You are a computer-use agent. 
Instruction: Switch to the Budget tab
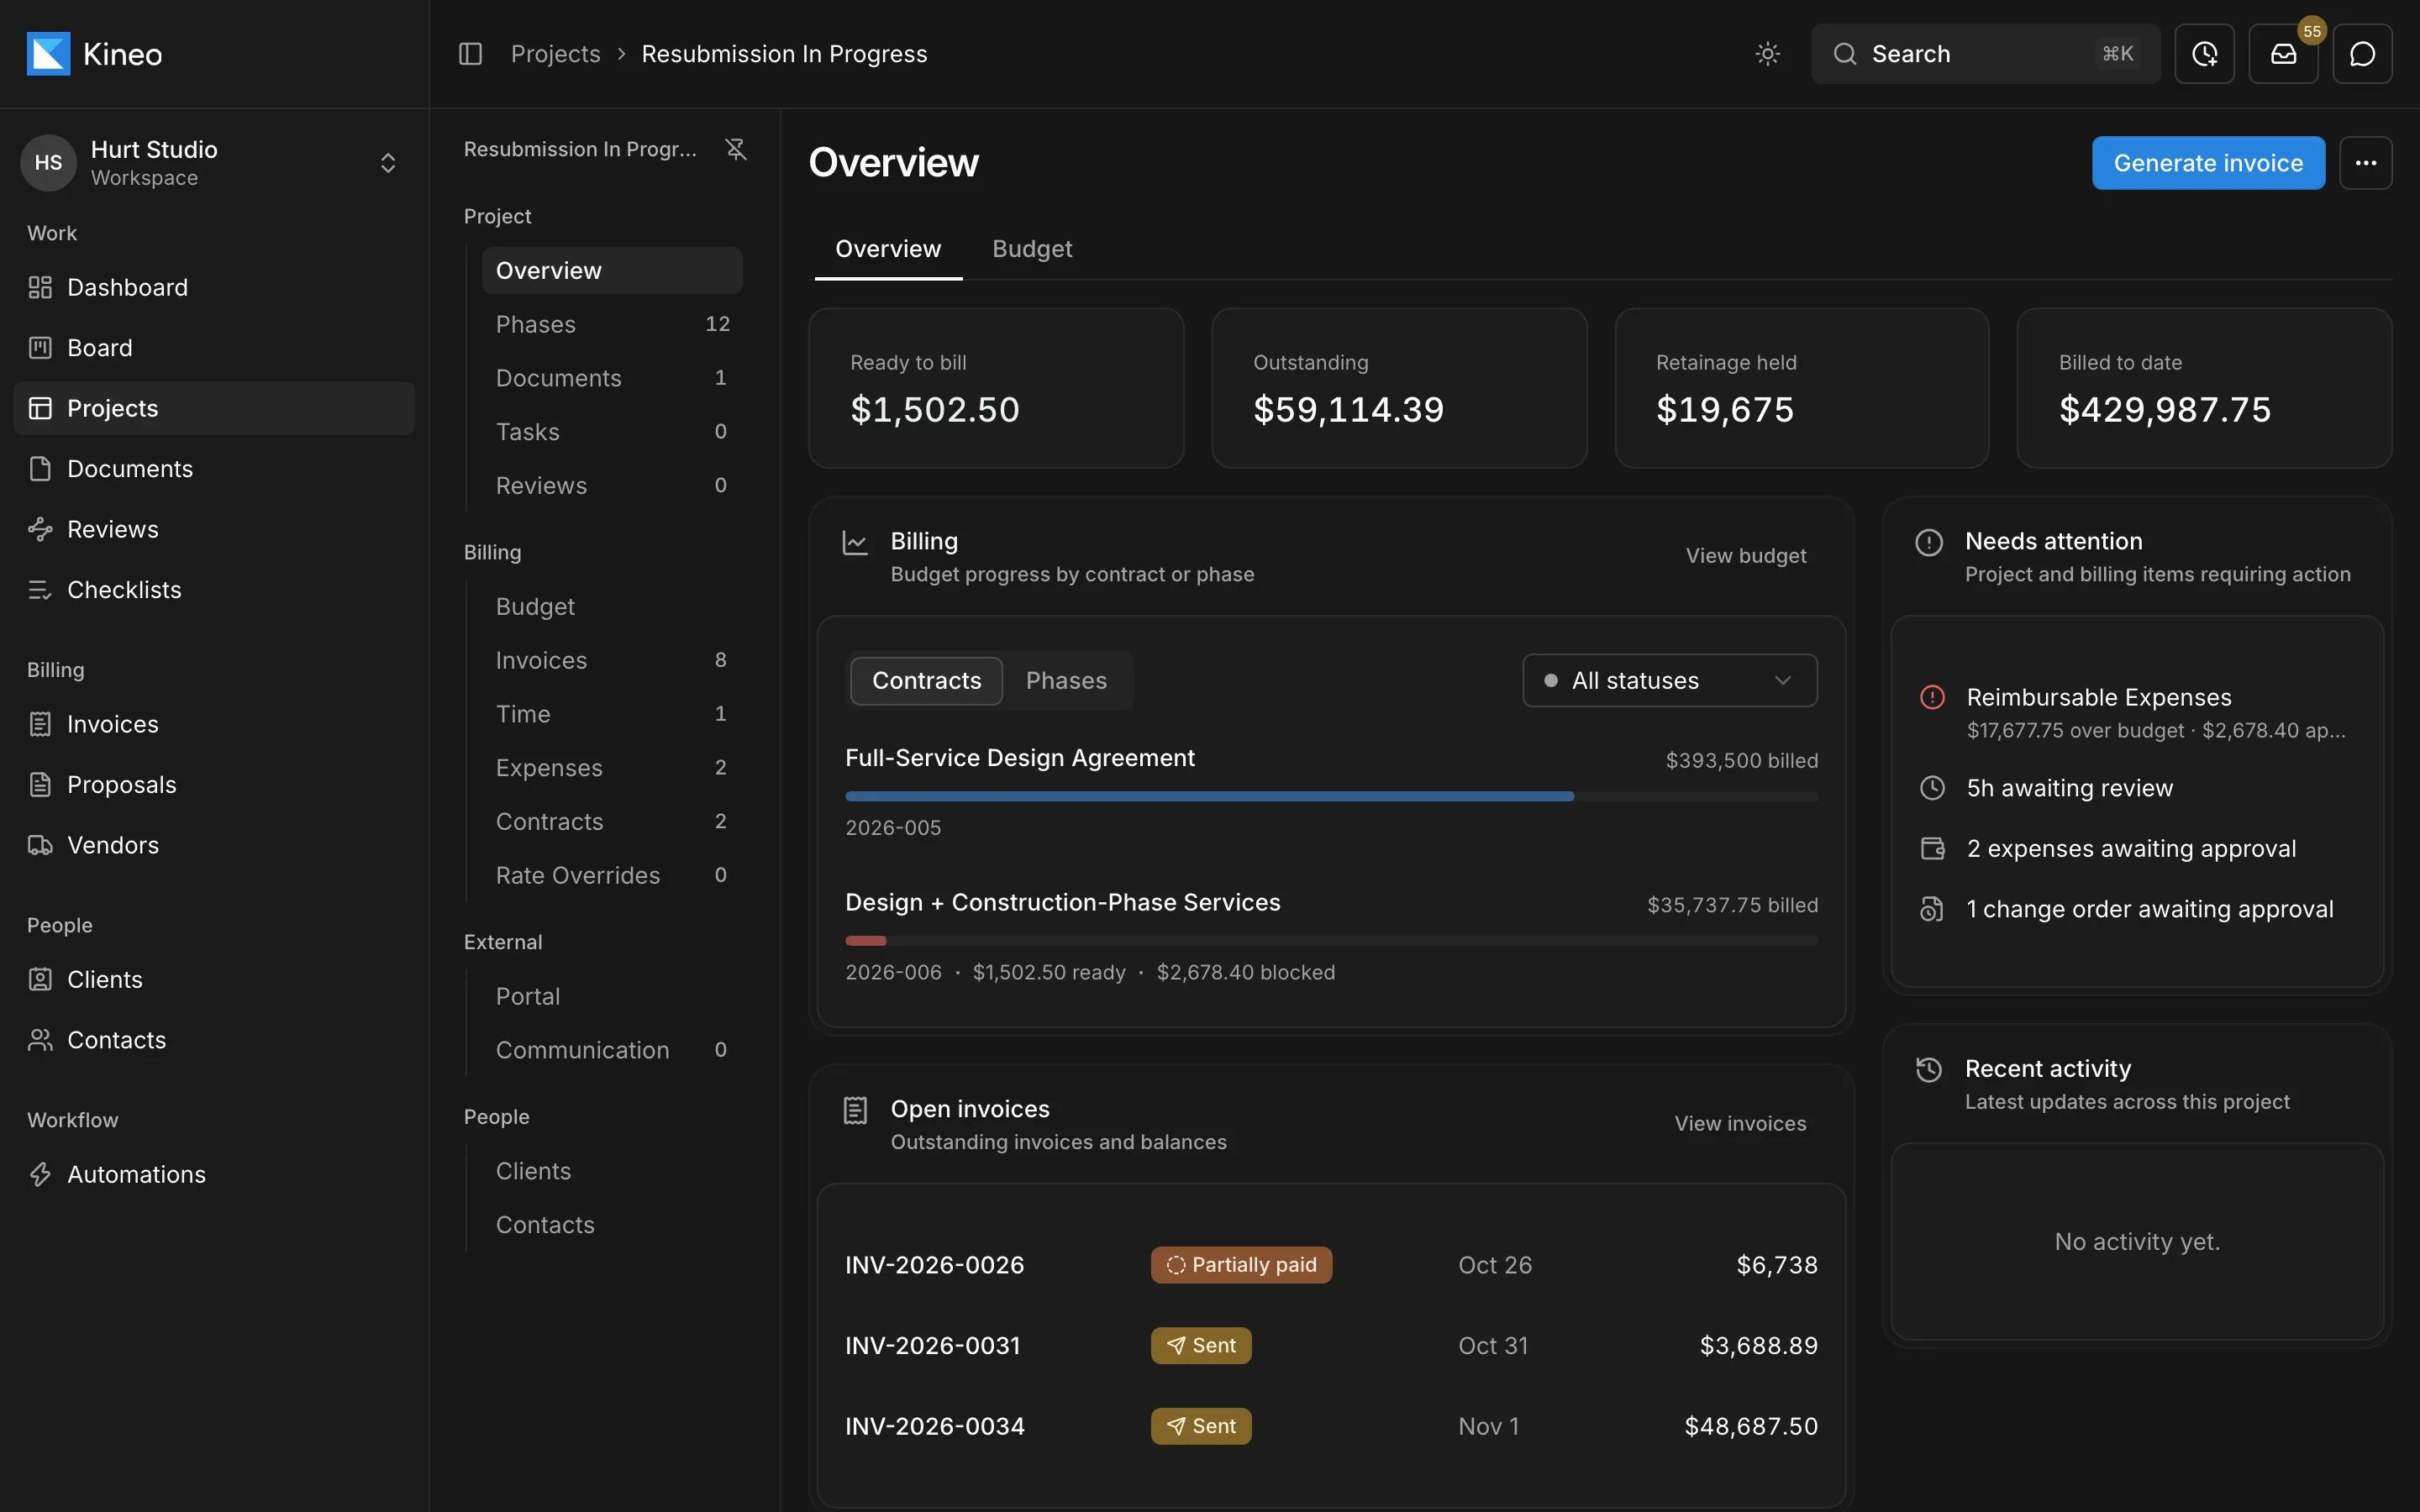[x=1031, y=249]
